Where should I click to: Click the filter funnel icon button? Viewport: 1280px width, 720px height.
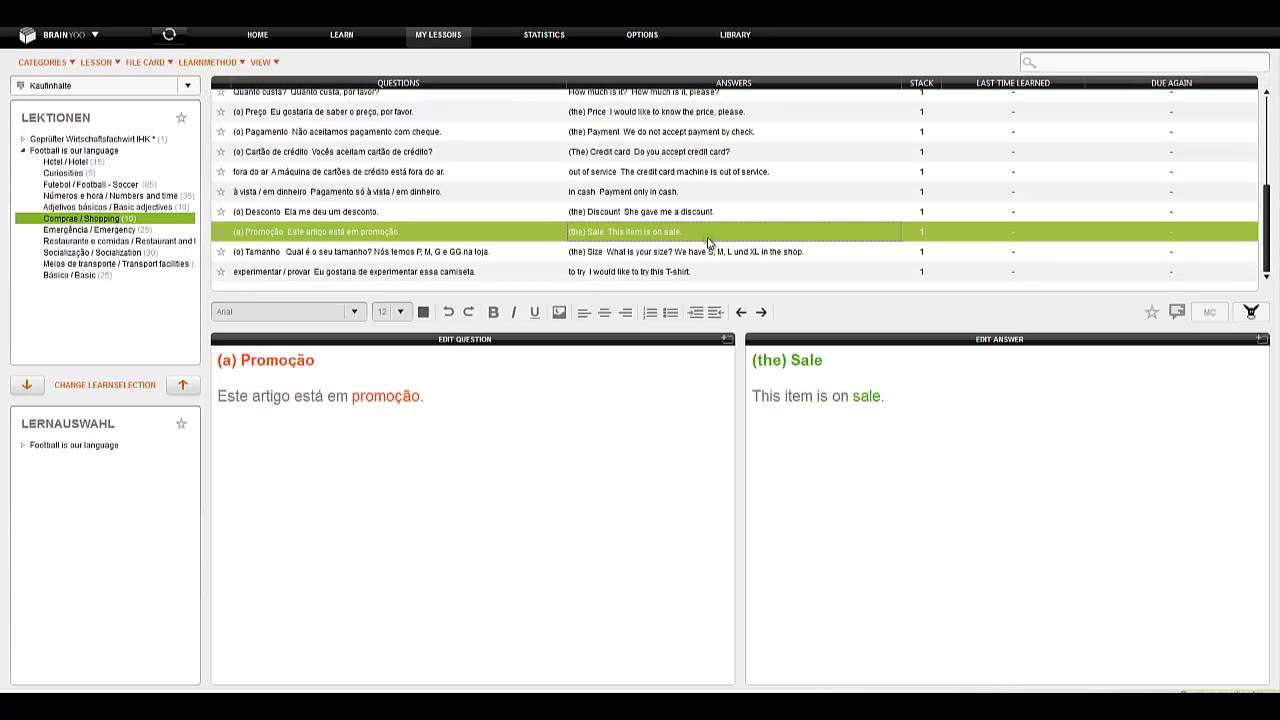click(1250, 312)
